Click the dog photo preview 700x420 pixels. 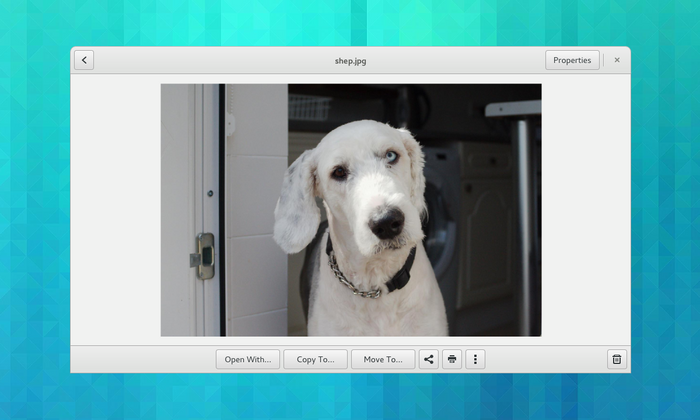click(351, 210)
